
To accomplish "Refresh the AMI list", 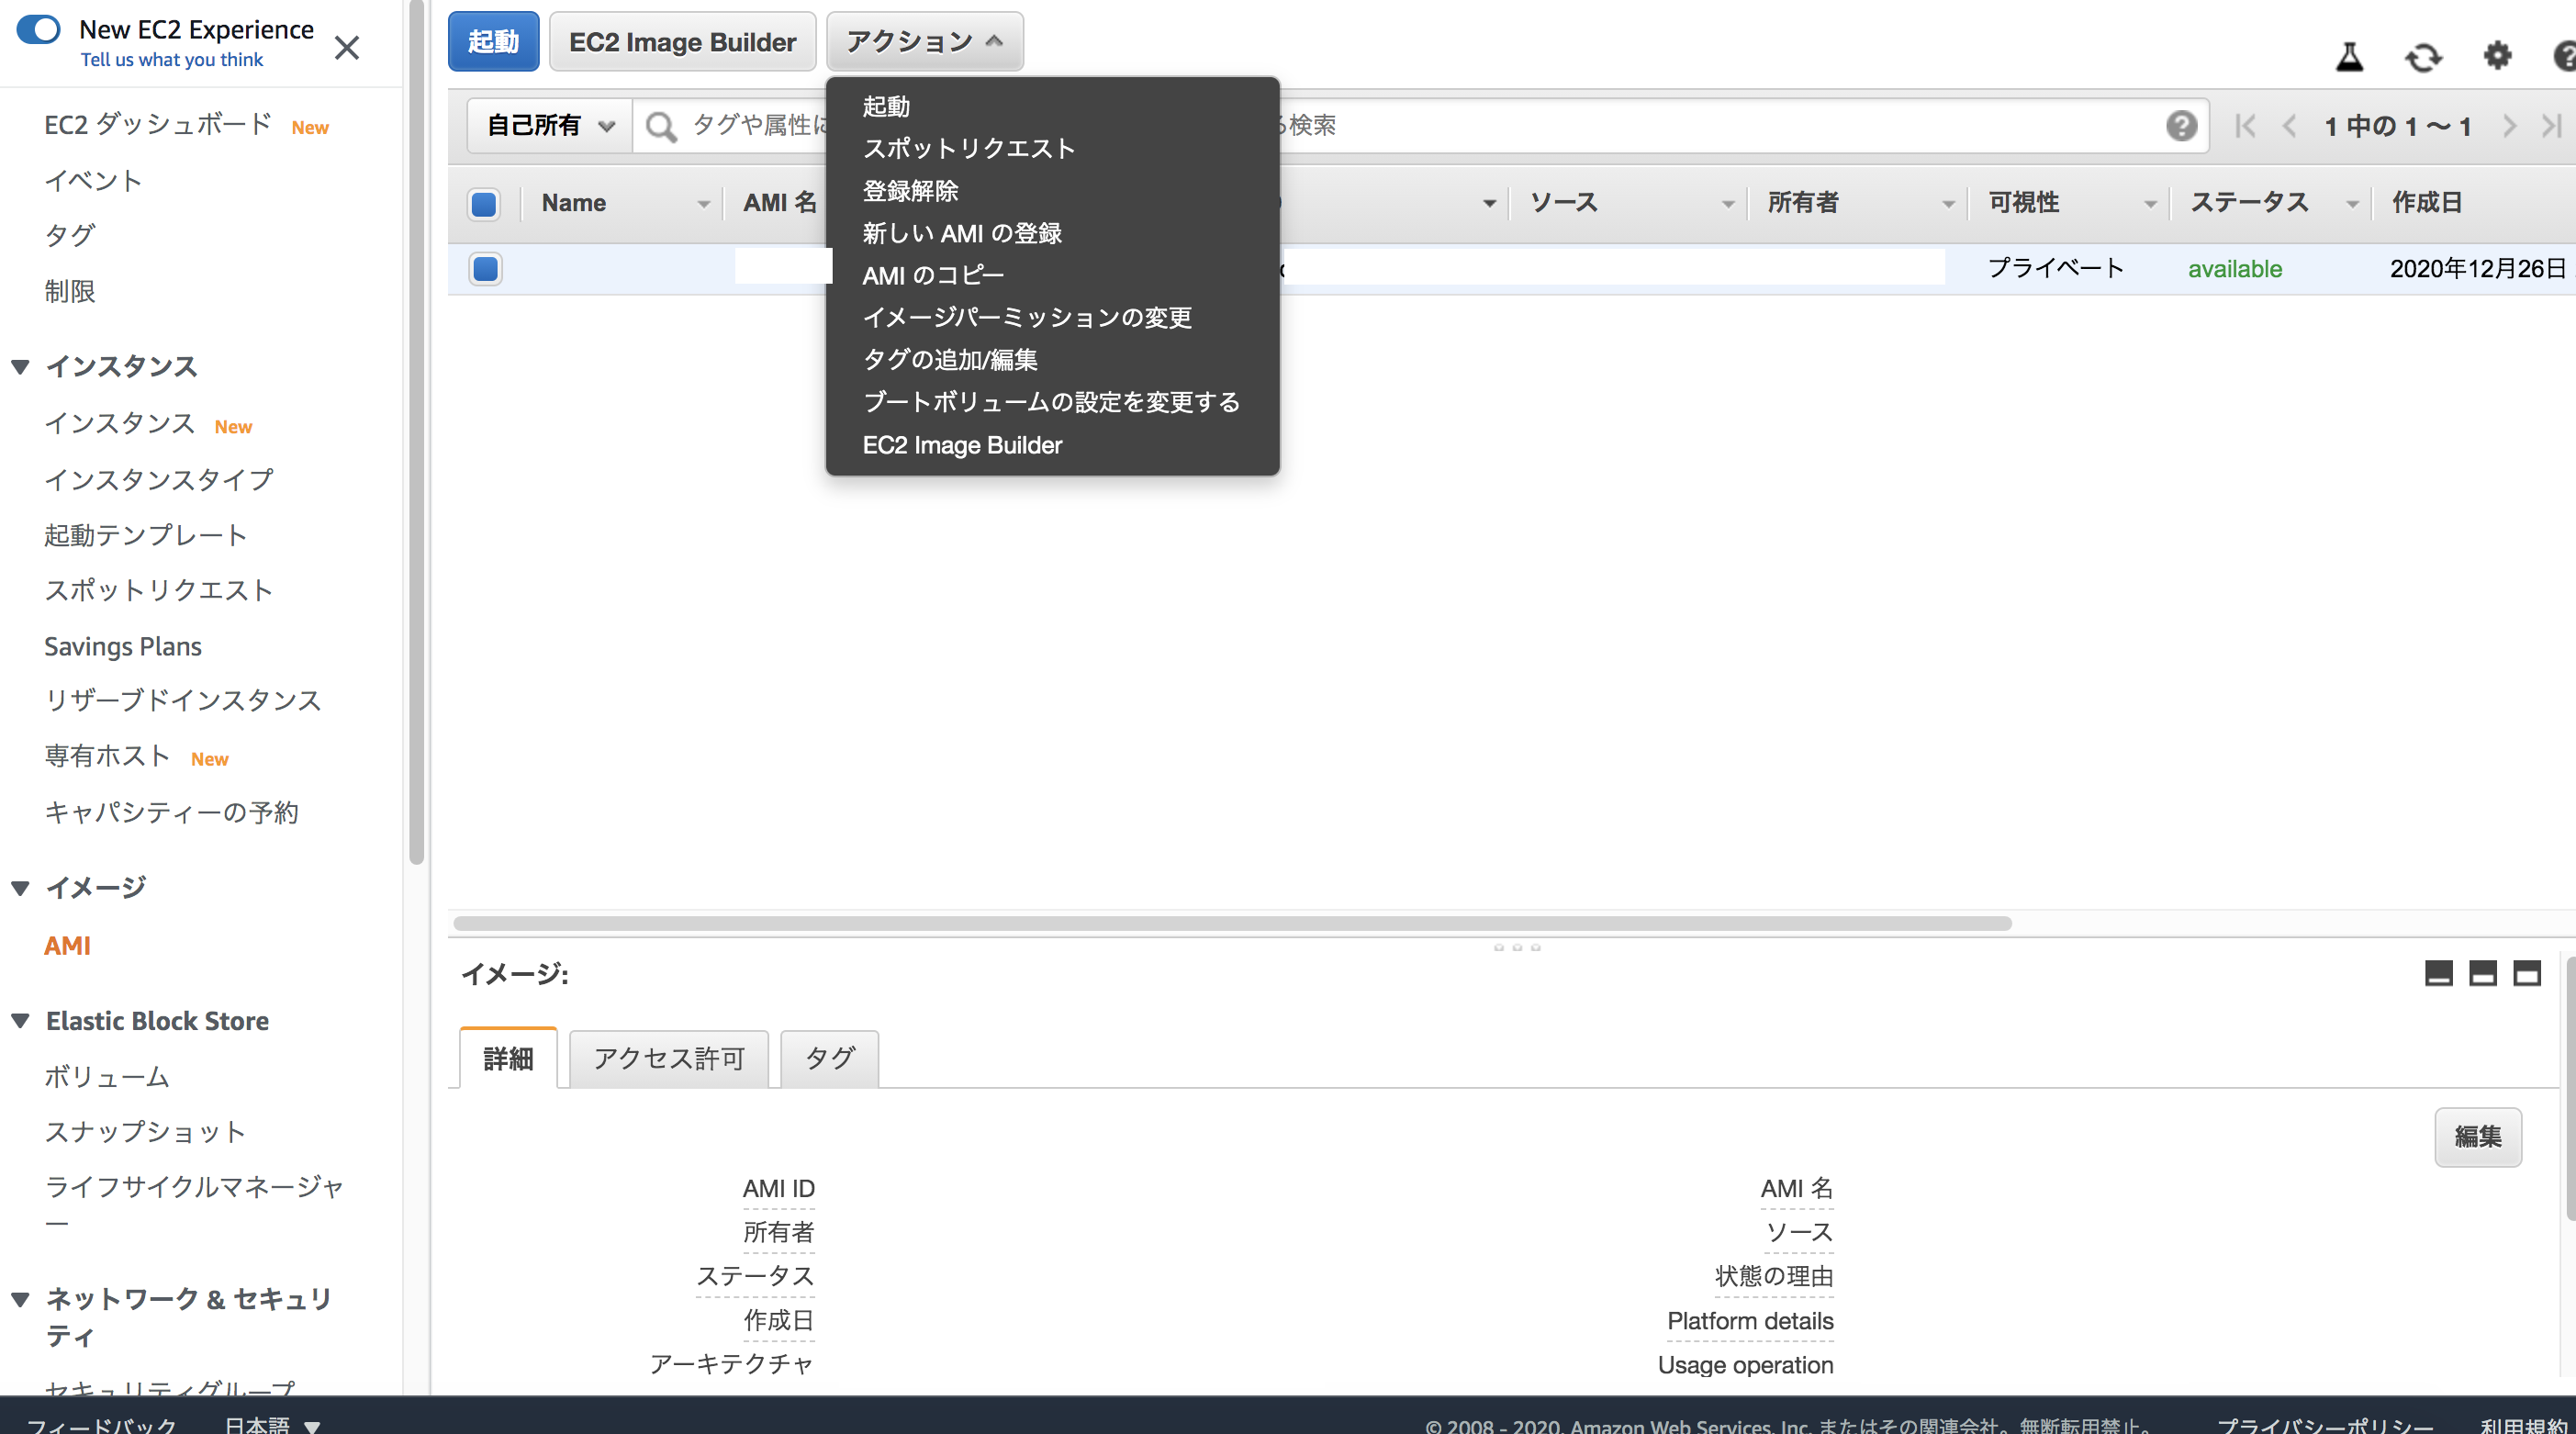I will click(x=2422, y=57).
